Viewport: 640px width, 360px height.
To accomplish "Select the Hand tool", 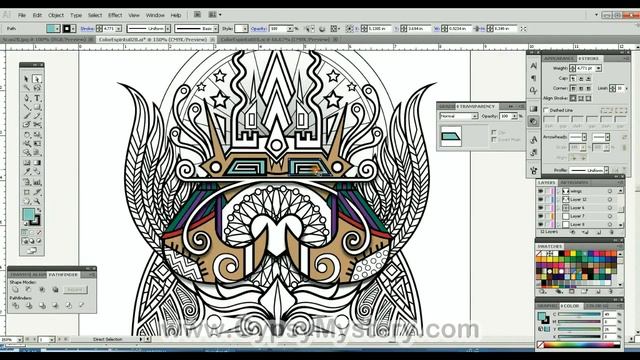I will pos(27,201).
